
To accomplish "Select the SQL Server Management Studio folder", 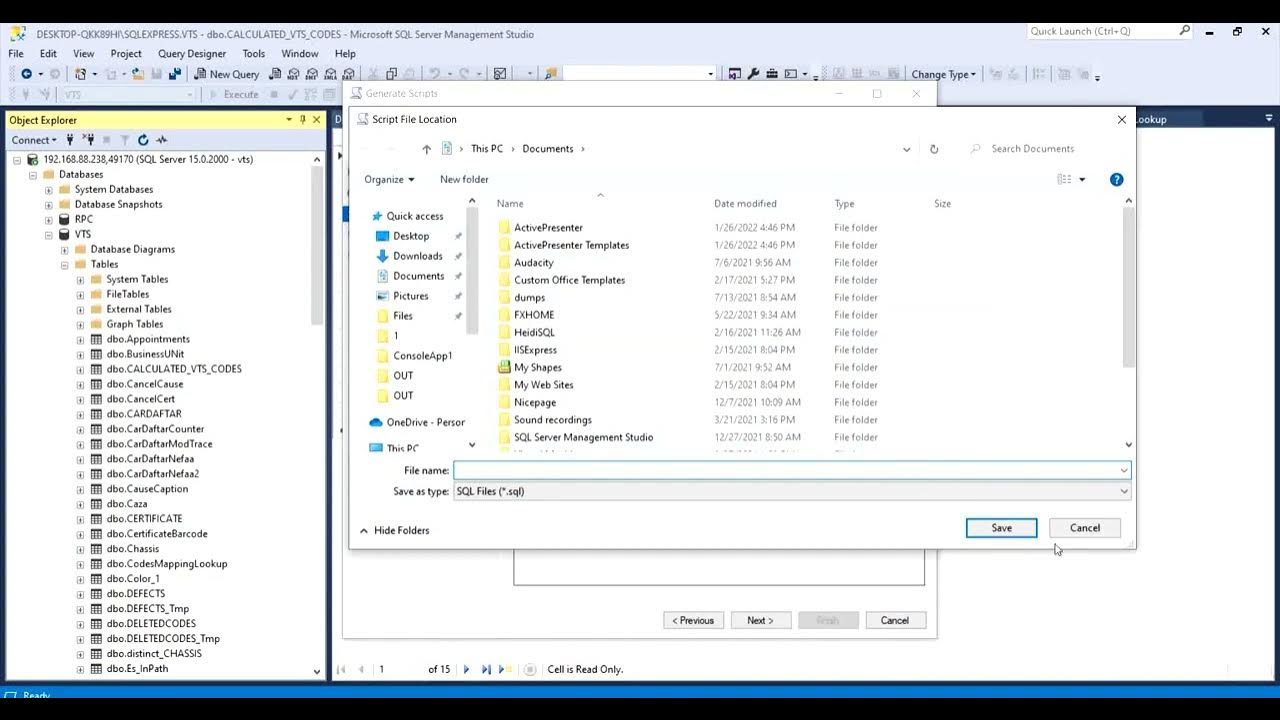I will (583, 437).
